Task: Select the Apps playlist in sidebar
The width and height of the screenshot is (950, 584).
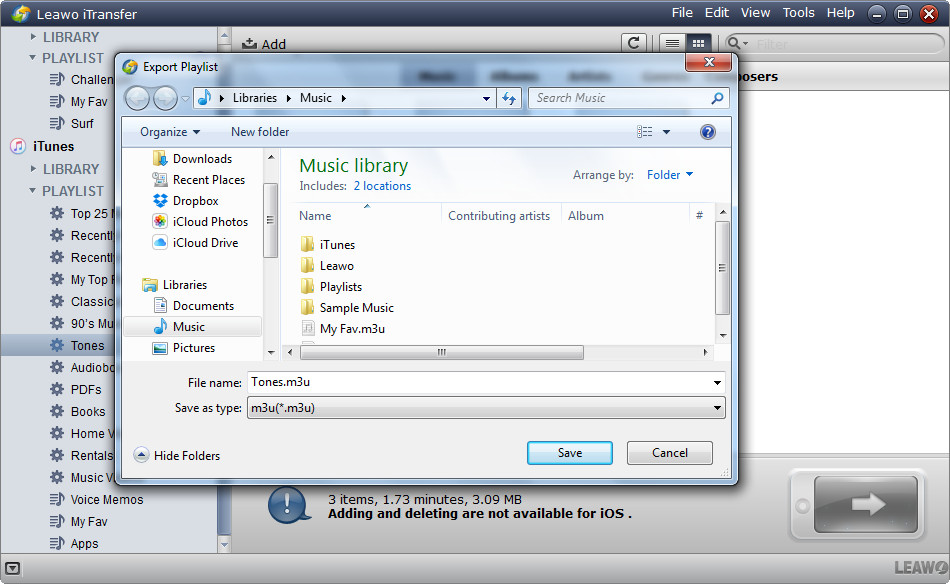Action: [84, 544]
